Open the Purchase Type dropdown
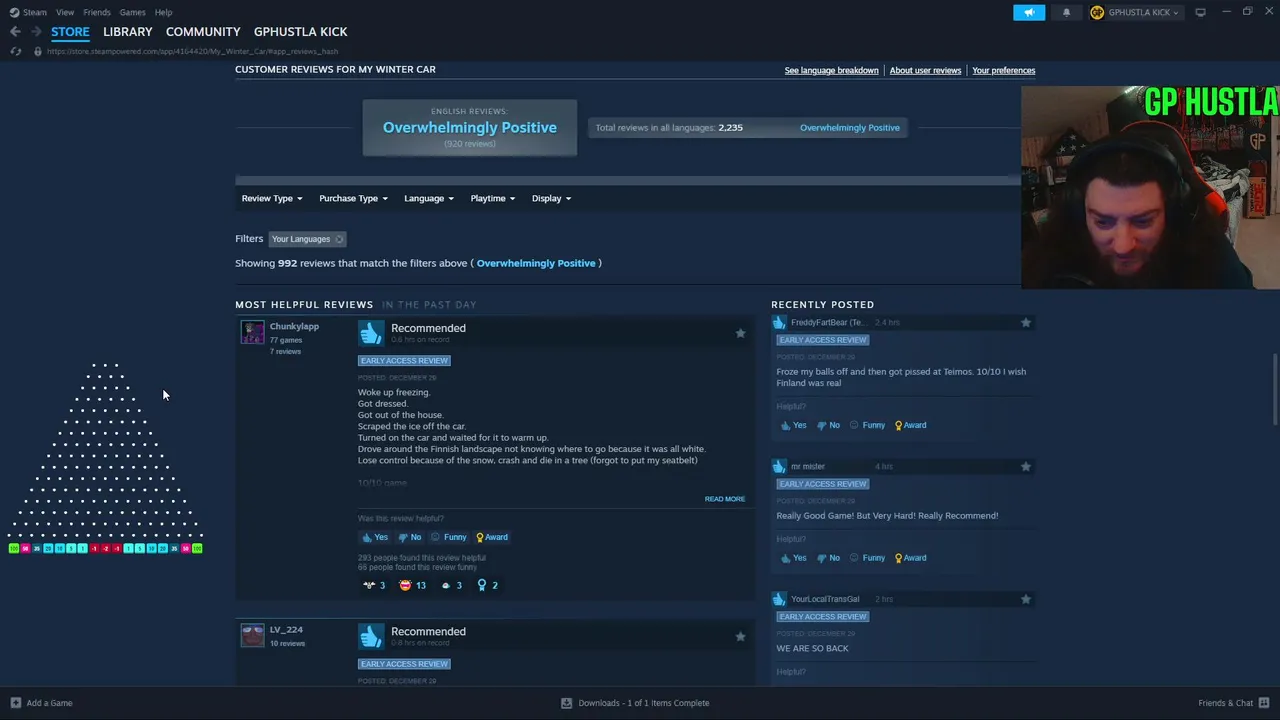The image size is (1280, 720). tap(353, 198)
